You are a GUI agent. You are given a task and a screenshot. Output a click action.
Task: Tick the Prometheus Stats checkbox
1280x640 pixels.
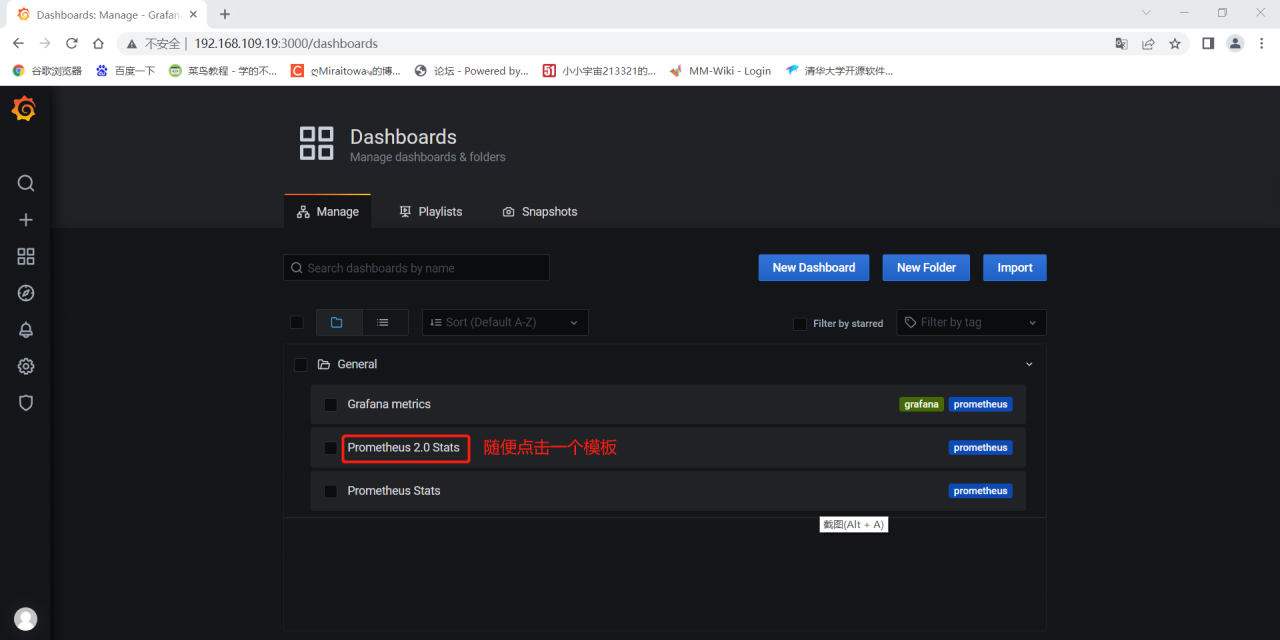click(x=331, y=491)
